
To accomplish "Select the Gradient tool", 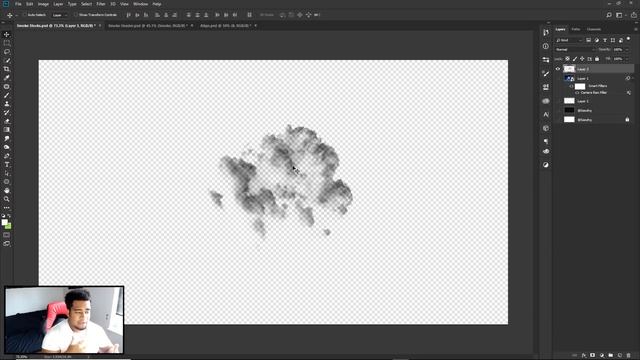I will pos(7,130).
